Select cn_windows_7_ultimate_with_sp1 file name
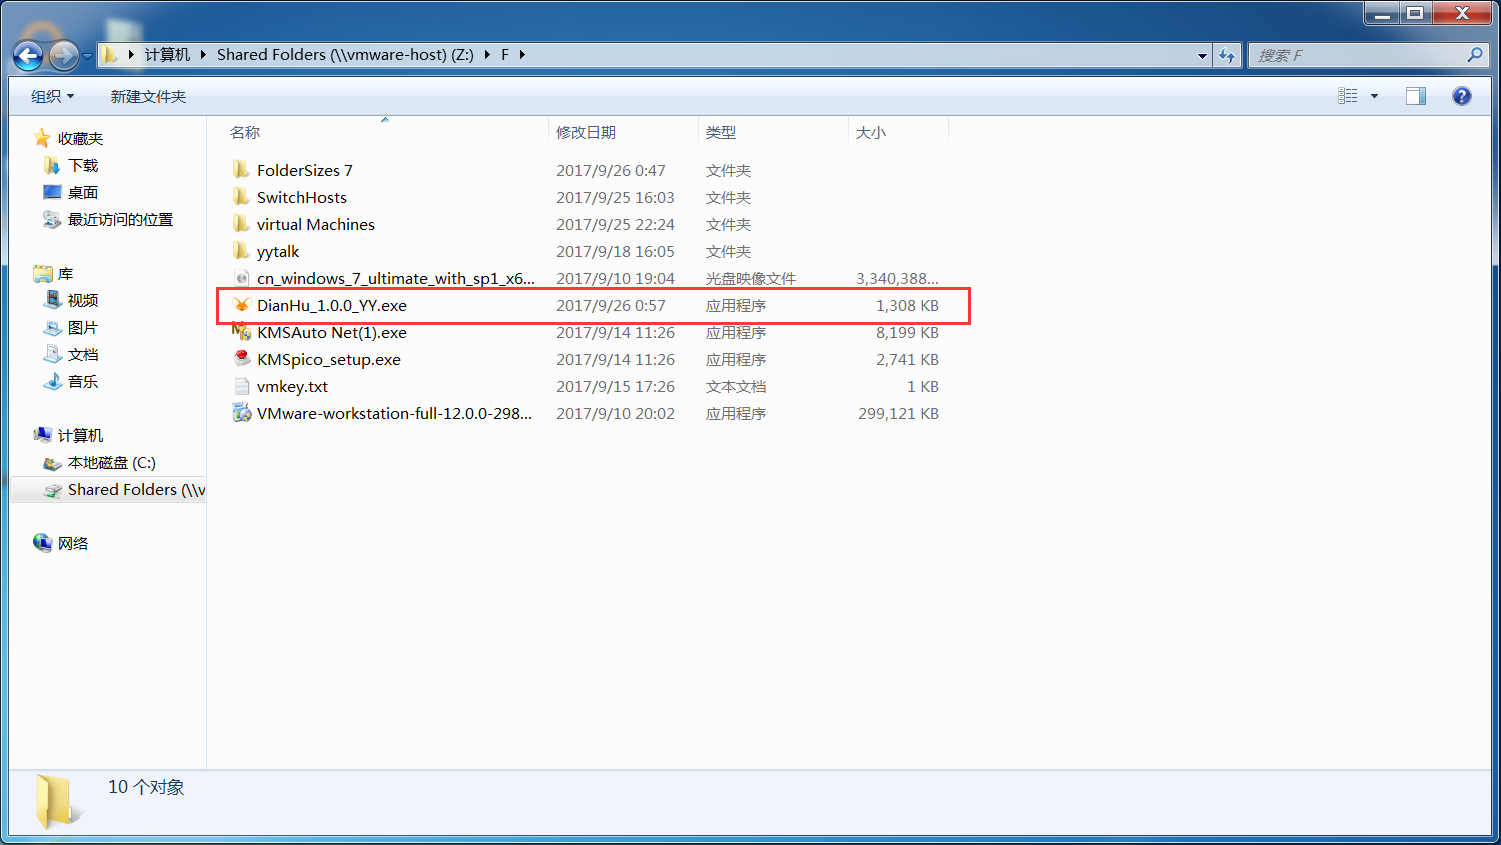 pyautogui.click(x=396, y=278)
